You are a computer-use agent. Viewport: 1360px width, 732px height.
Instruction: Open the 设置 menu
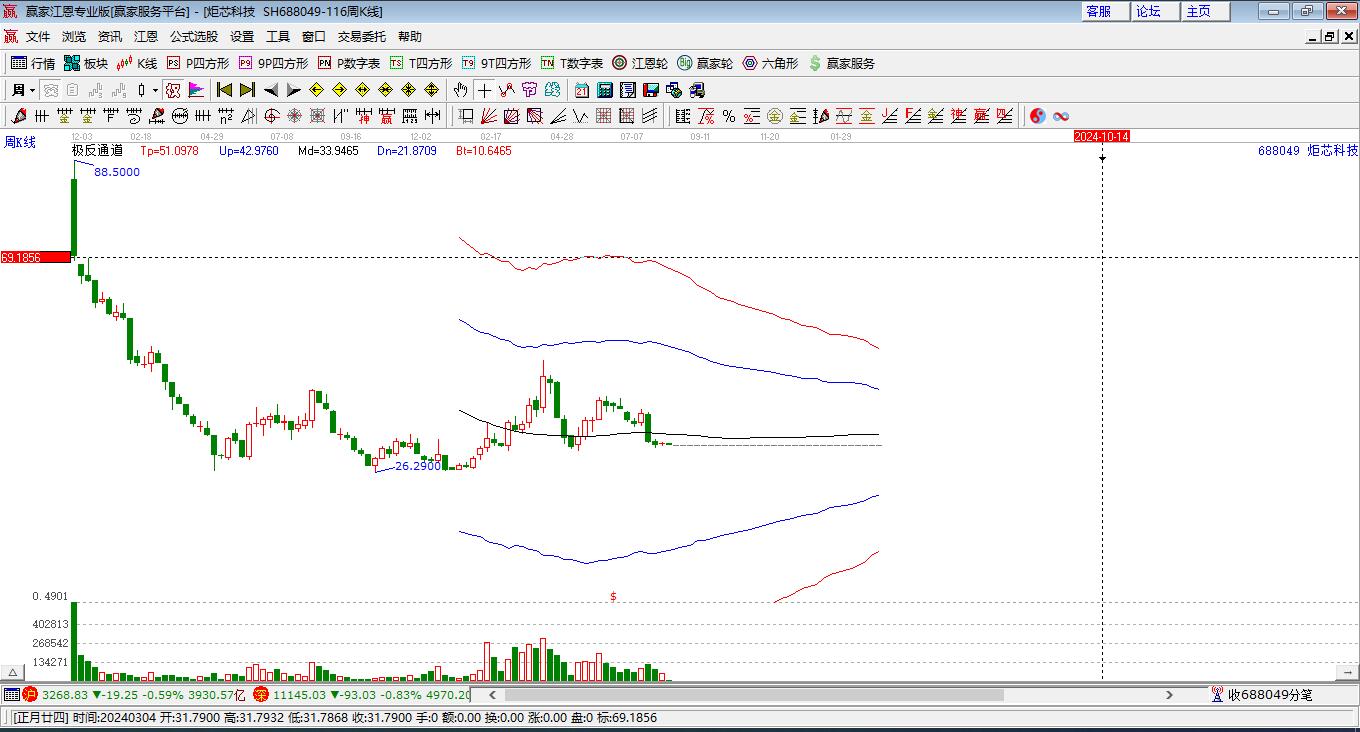coord(242,36)
